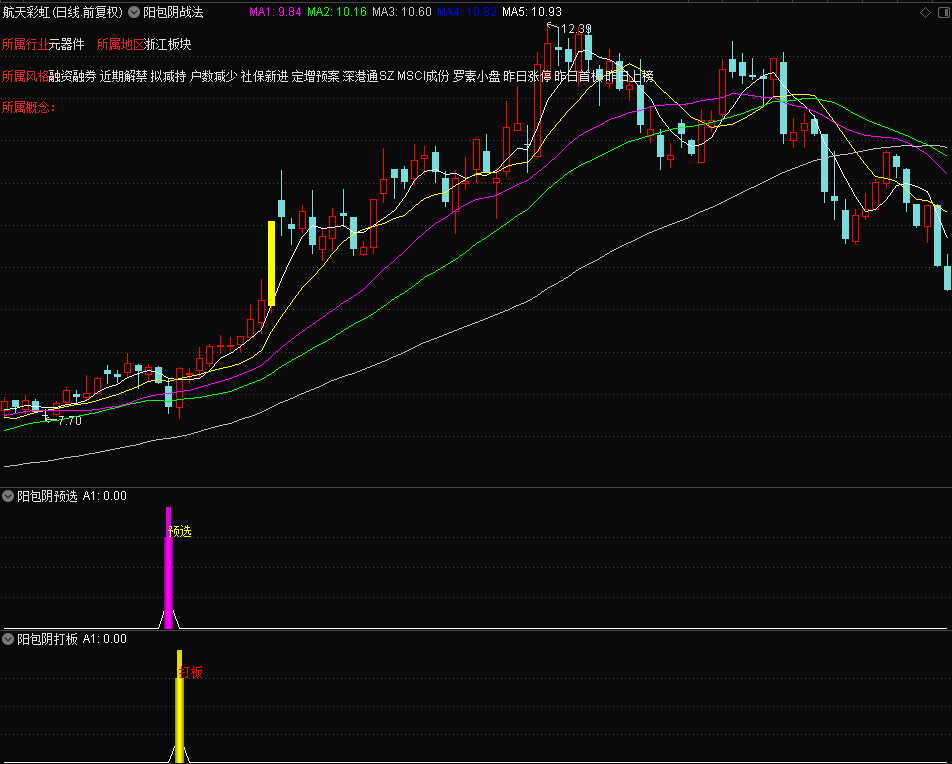Click the 所属行业 industry label
The height and width of the screenshot is (764, 952).
click(25, 44)
